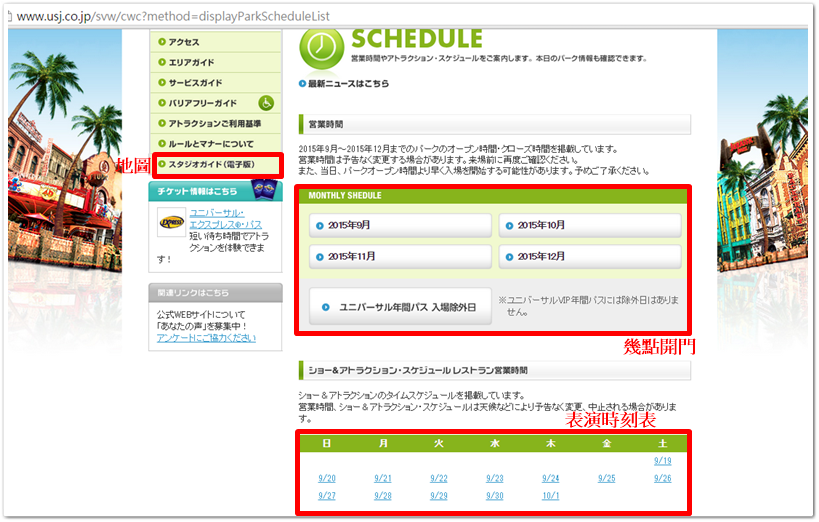Open the 9/22 show schedule

tap(439, 478)
